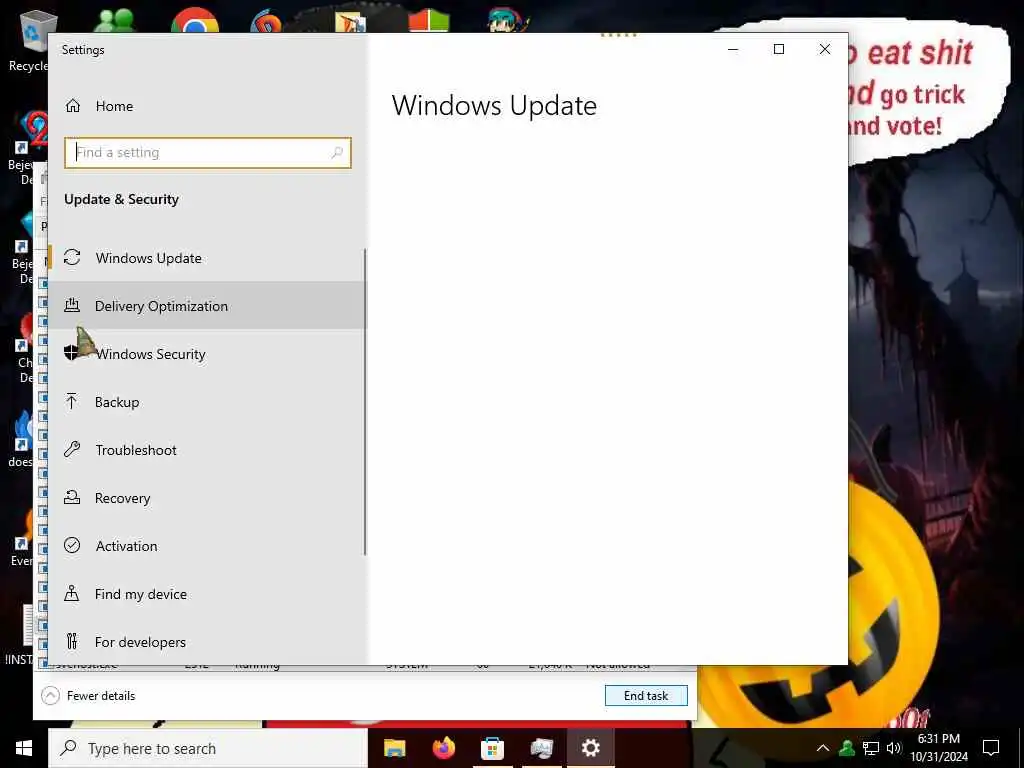Click End task in Task Manager
Screen dimensions: 1024x768
(646, 696)
